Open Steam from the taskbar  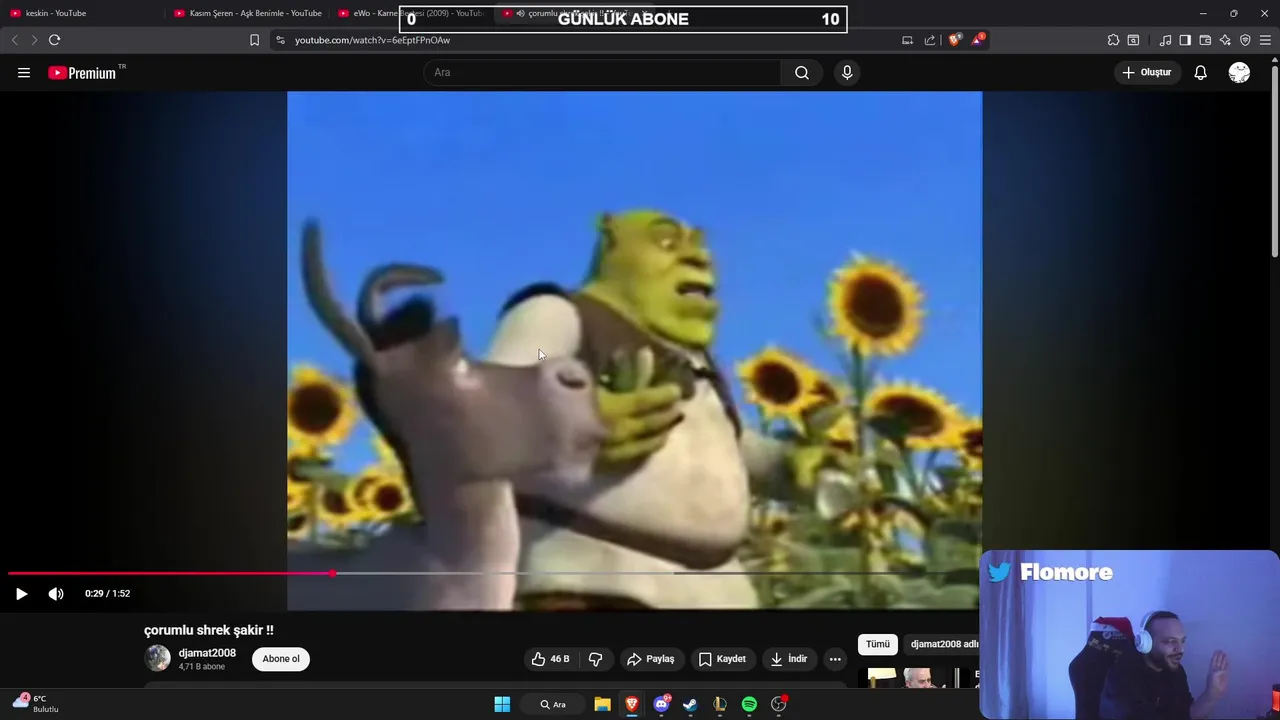coord(690,704)
